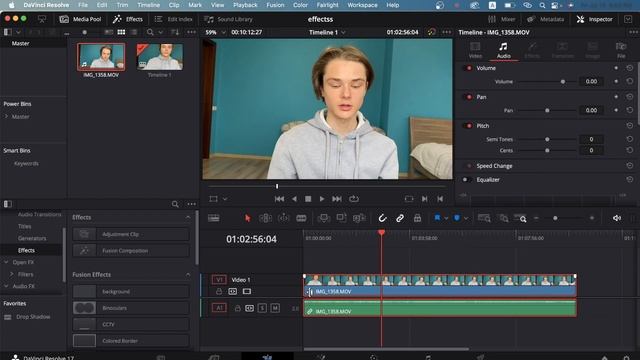Jump to first frame of timeline

pyautogui.click(x=279, y=199)
